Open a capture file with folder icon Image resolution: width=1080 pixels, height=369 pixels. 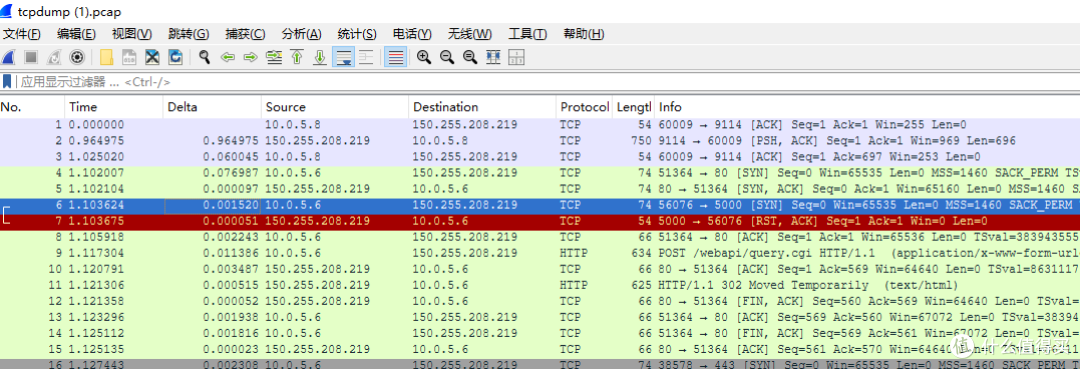(x=106, y=58)
